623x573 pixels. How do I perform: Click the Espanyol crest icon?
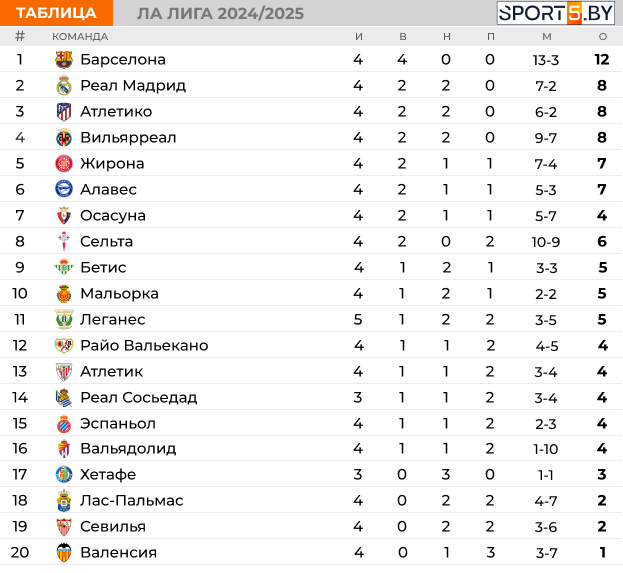tap(64, 424)
